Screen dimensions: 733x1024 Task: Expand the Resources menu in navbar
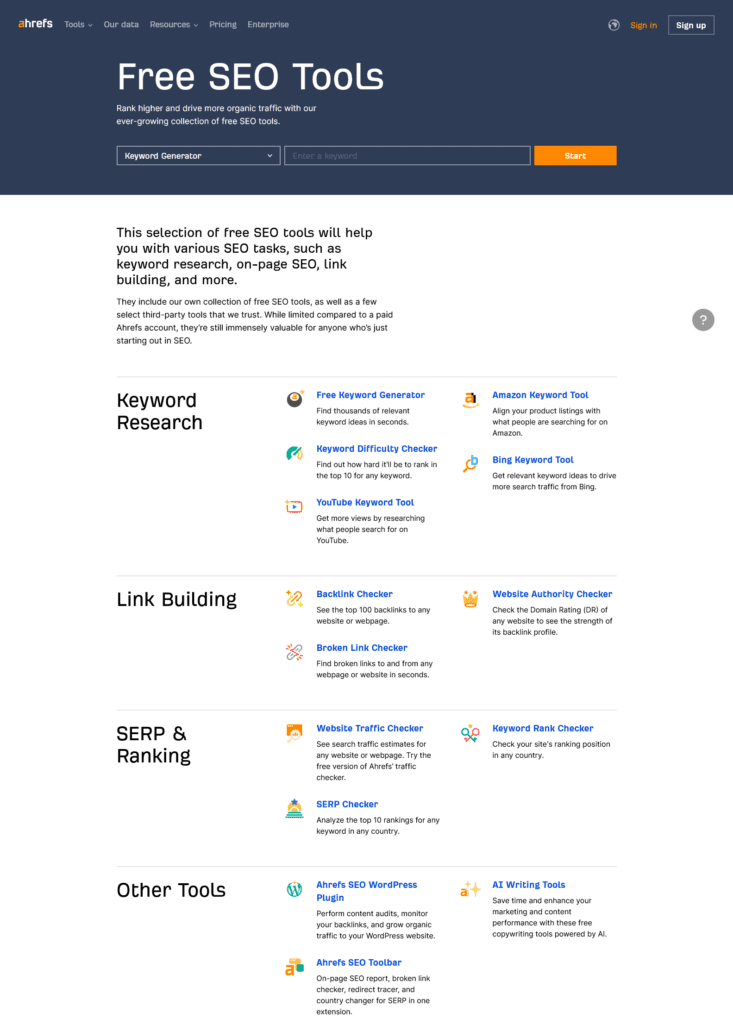point(174,25)
